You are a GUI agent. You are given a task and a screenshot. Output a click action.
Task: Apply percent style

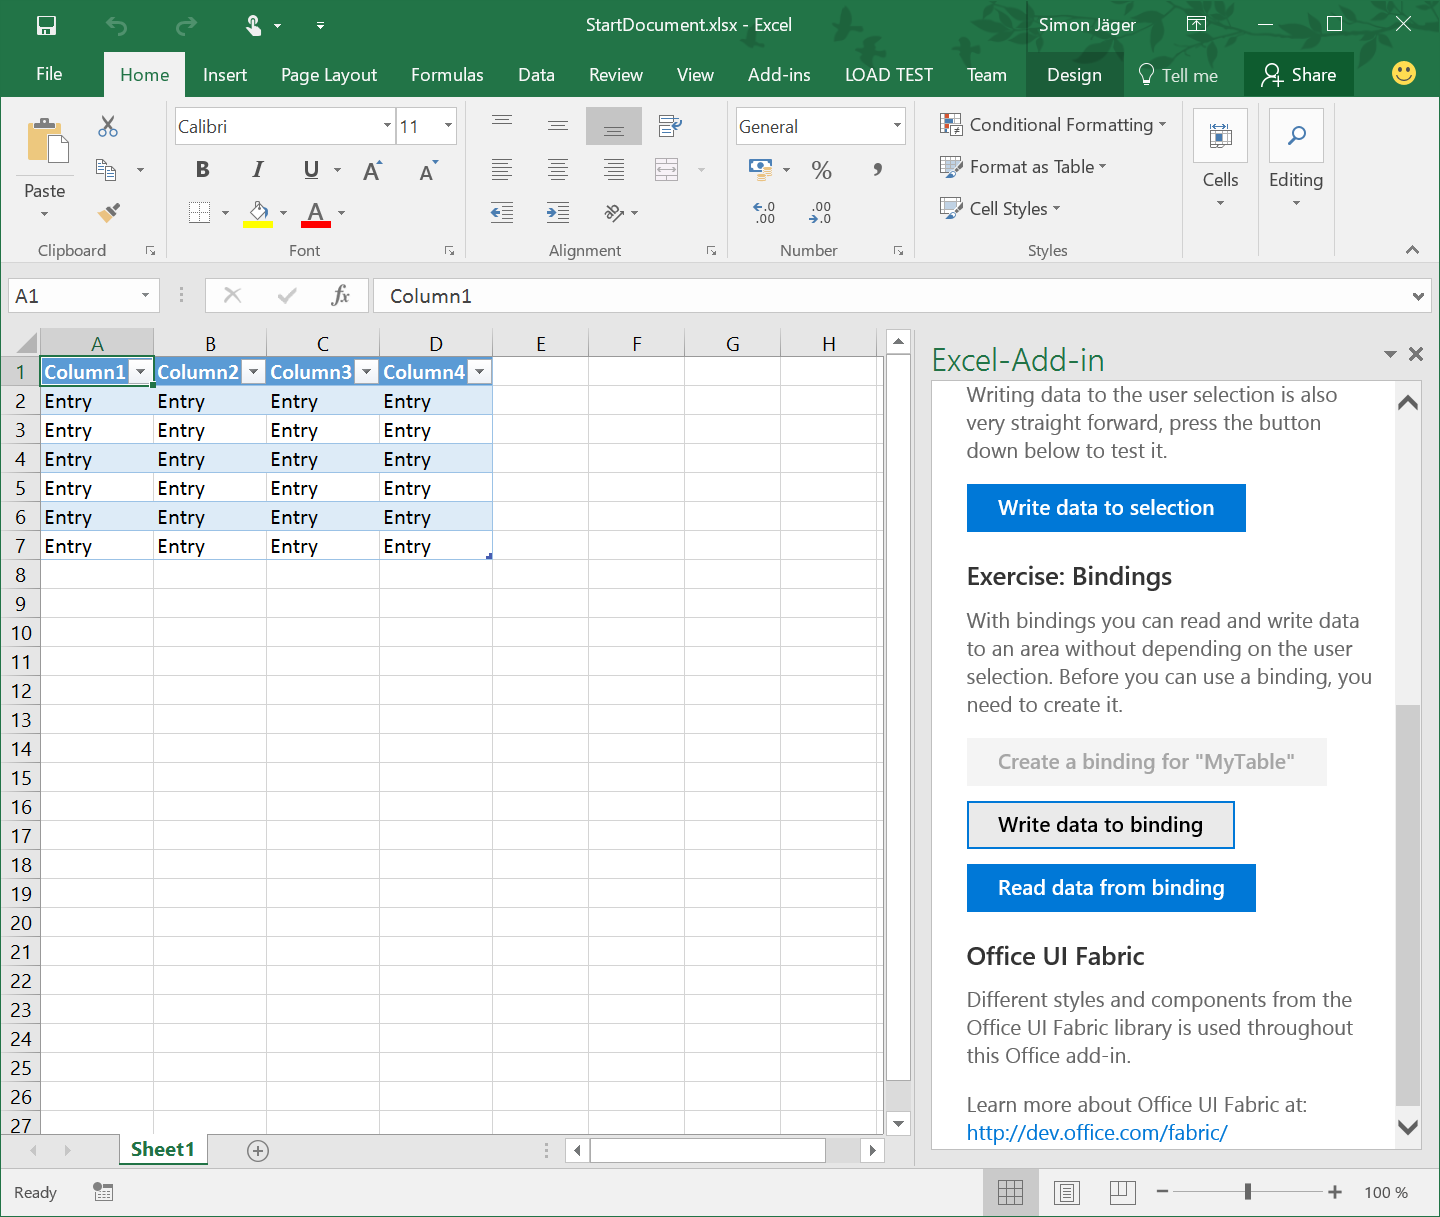[822, 170]
